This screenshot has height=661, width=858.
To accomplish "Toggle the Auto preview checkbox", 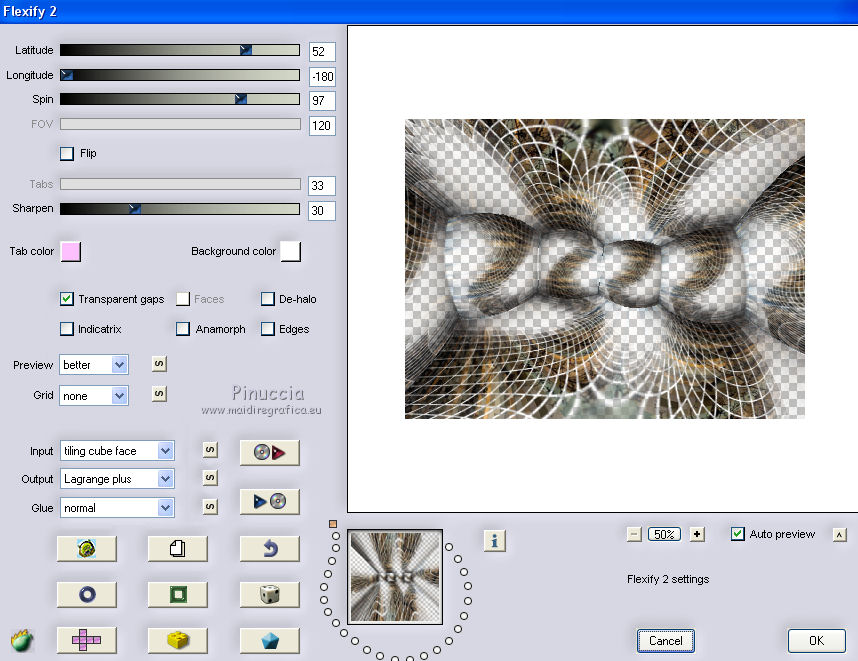I will pos(738,534).
